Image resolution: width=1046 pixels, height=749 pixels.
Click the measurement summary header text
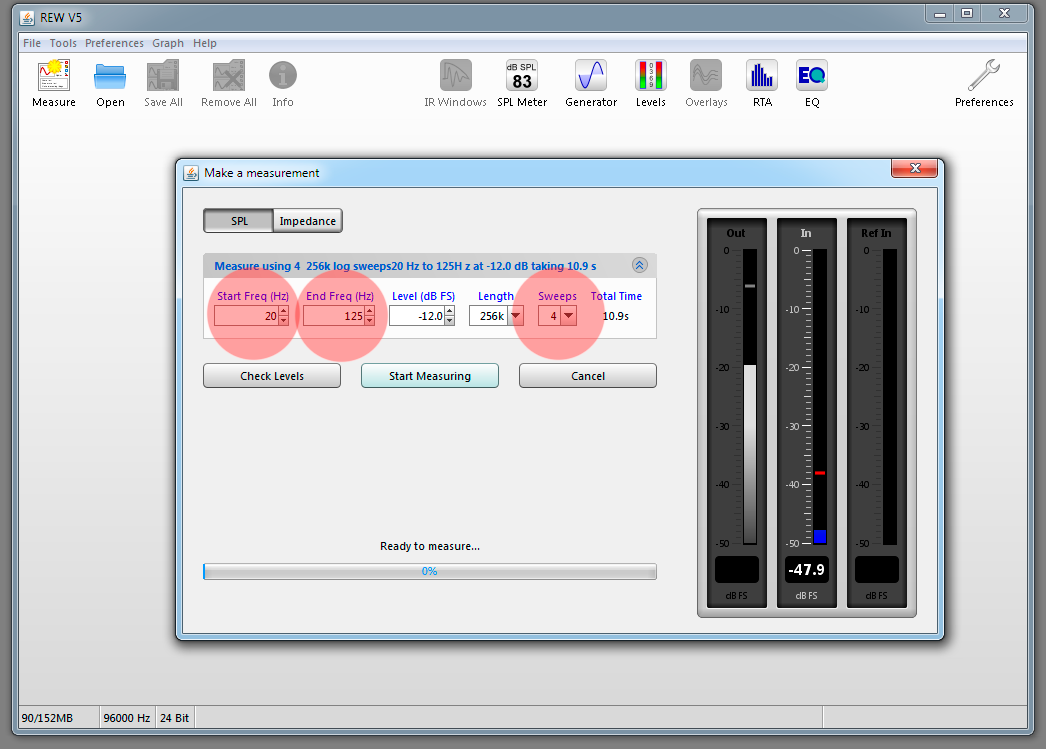[405, 266]
